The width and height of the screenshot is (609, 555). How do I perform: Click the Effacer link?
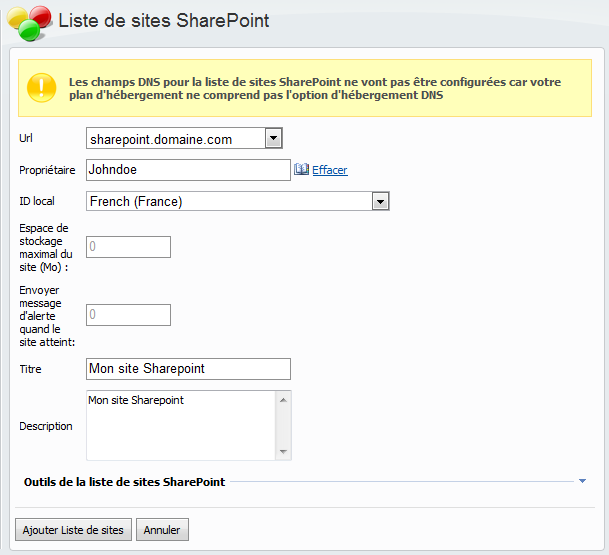click(x=329, y=170)
